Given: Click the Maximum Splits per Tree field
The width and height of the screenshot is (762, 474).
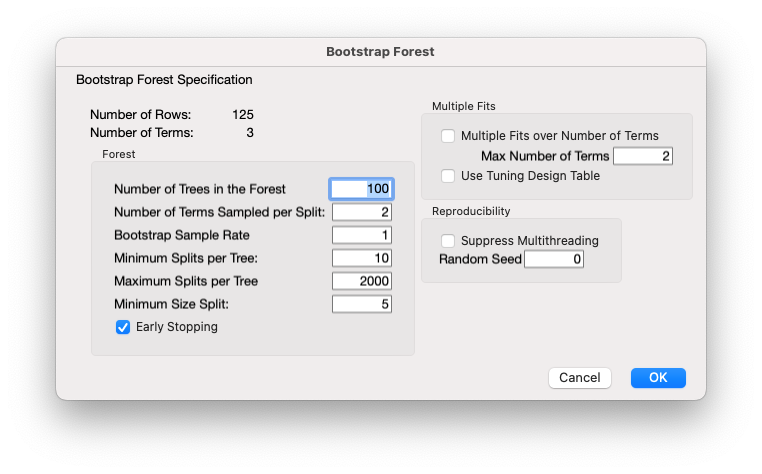Looking at the screenshot, I should tap(361, 281).
